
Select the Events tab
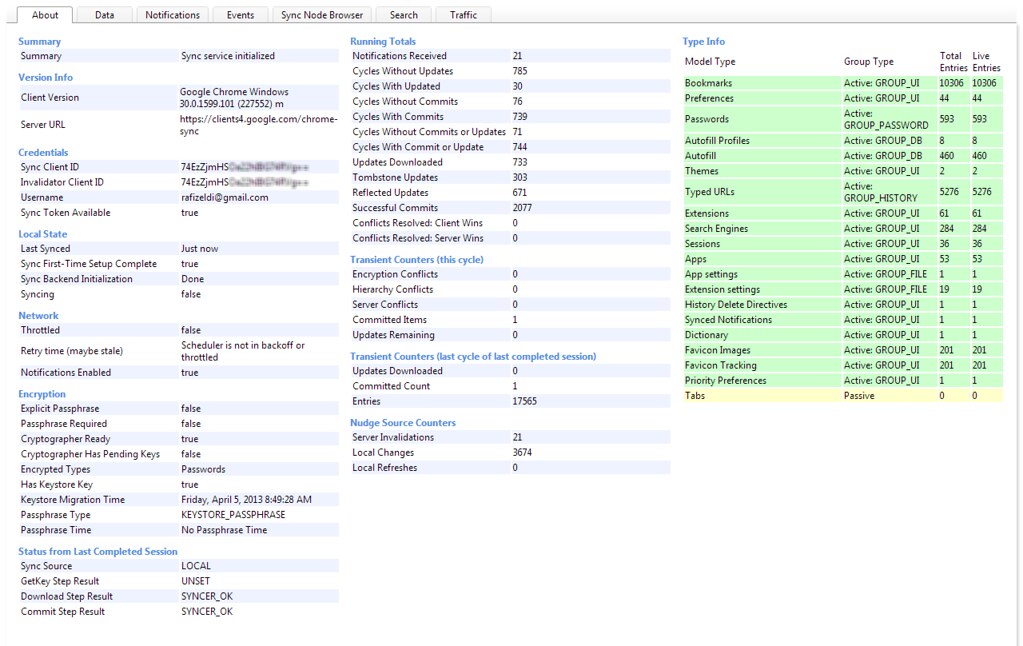240,15
